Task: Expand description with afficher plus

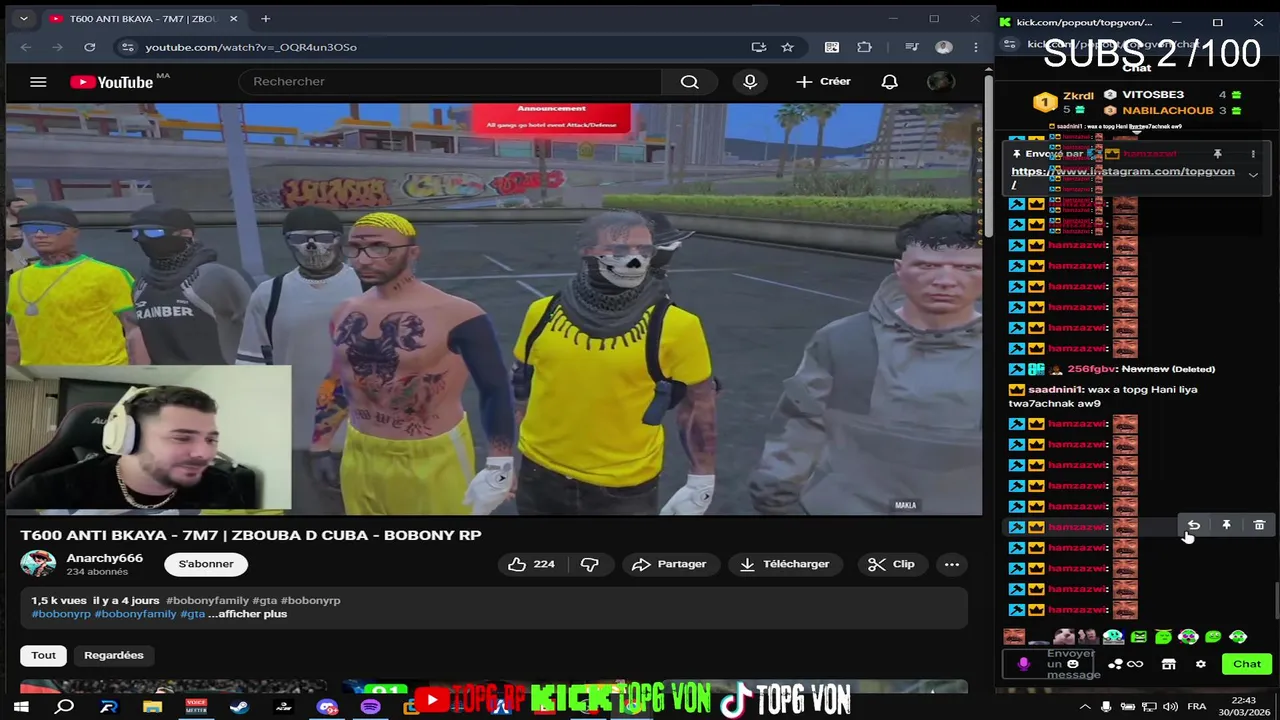Action: 247,614
